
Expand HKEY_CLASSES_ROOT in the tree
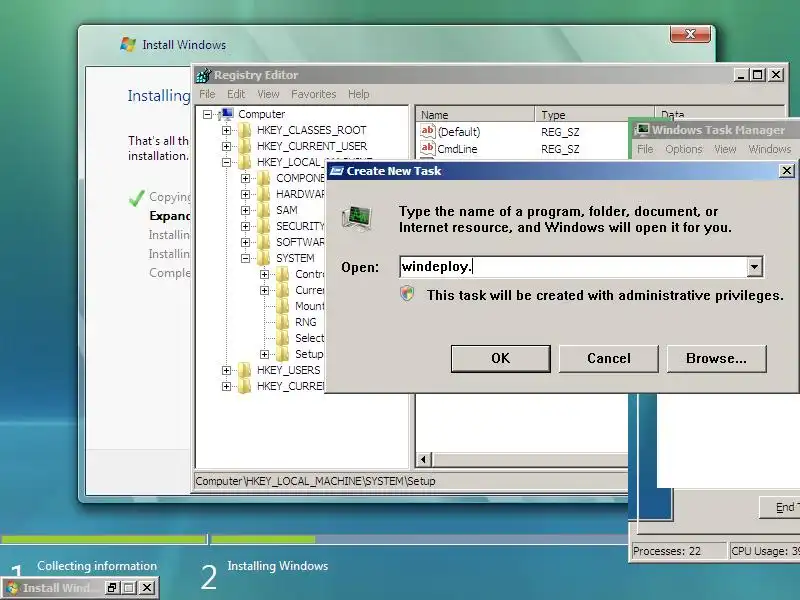227,130
